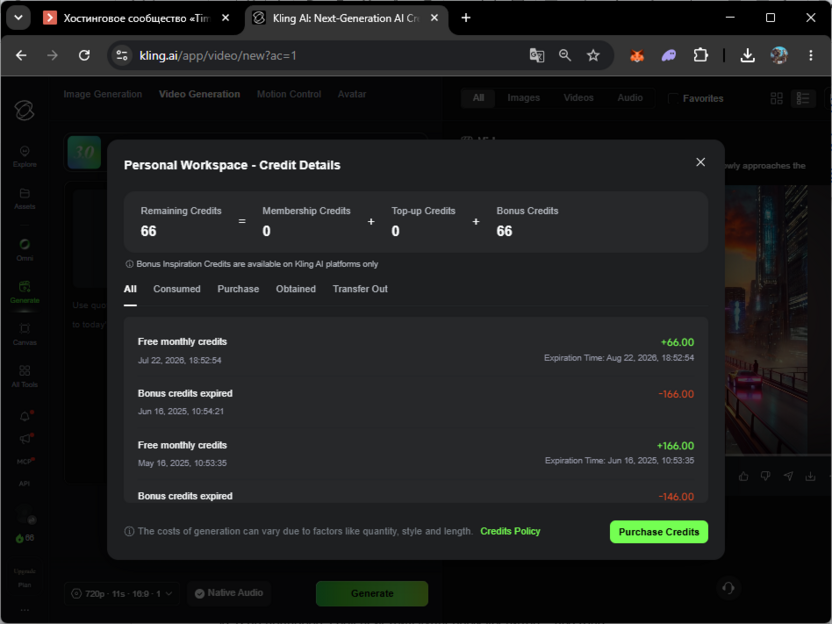Select the All credits tab
The width and height of the screenshot is (832, 624).
pos(130,289)
